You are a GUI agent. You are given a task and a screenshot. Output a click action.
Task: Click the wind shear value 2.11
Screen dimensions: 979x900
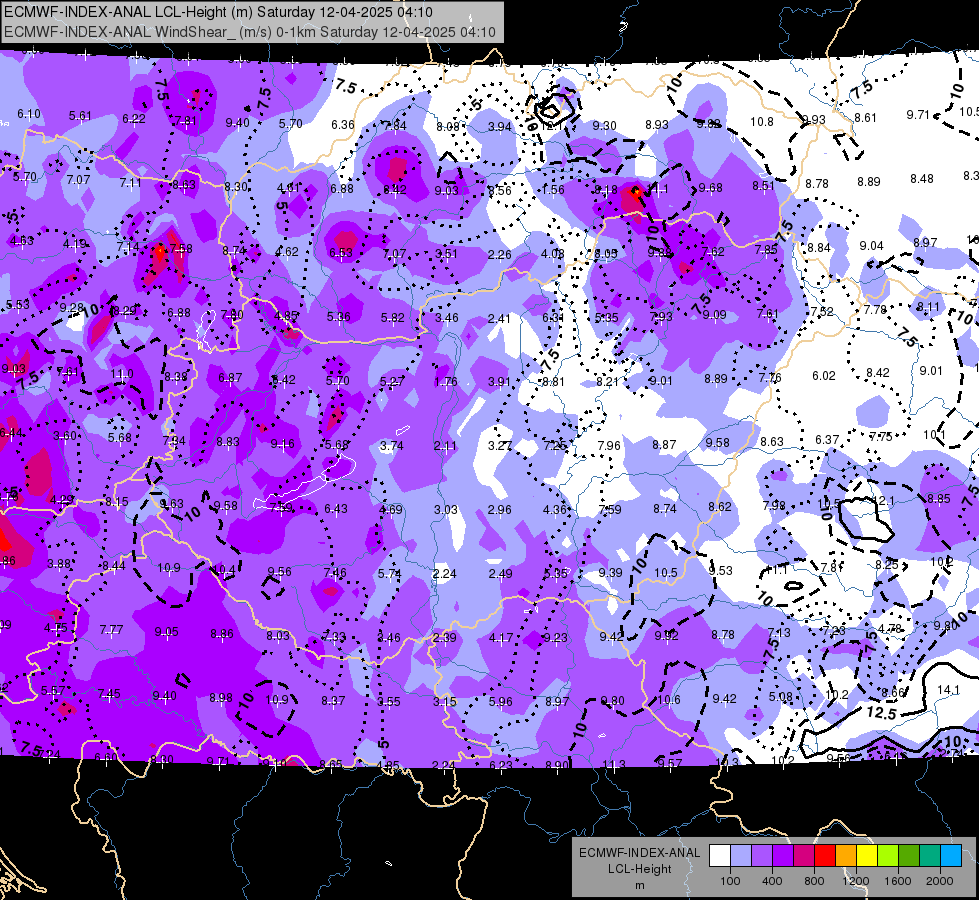(x=445, y=446)
